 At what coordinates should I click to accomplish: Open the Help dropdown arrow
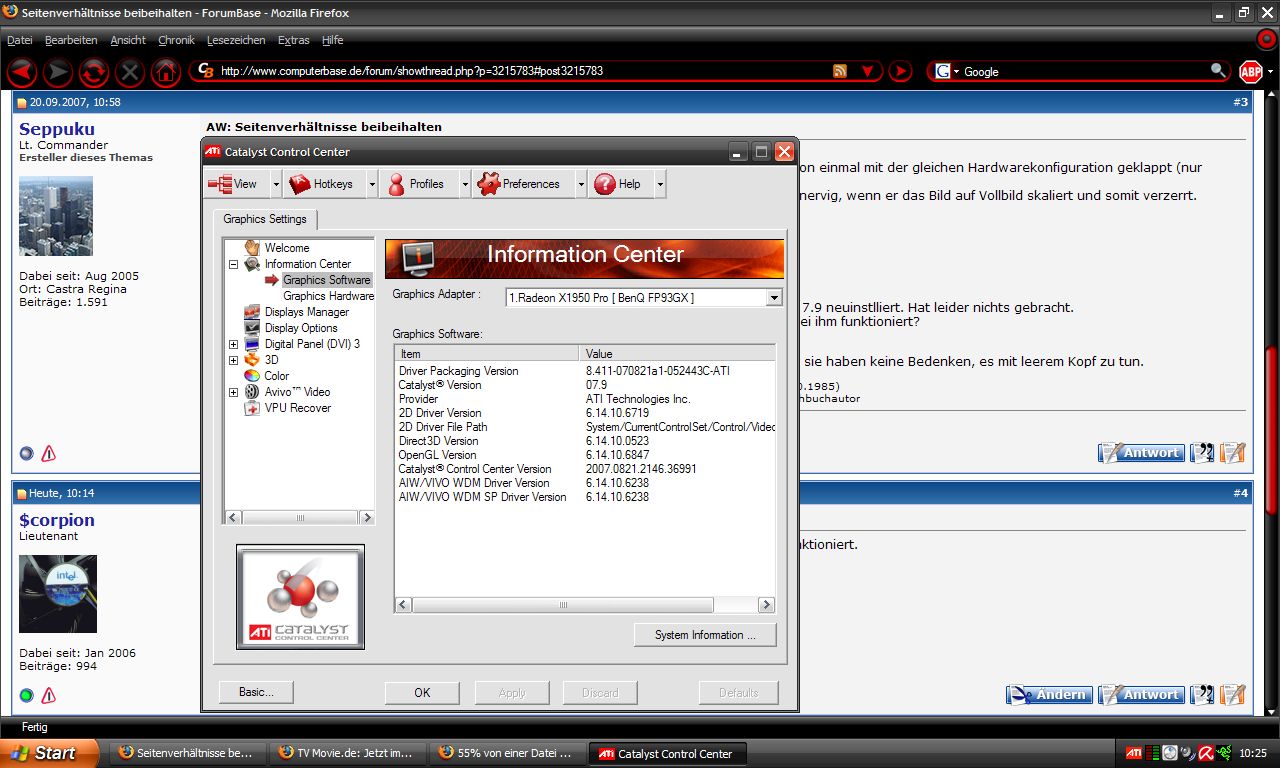point(659,184)
